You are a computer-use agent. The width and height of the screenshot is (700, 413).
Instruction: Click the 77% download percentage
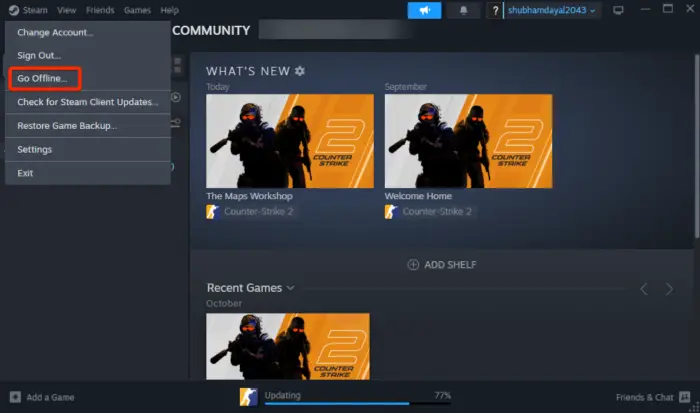442,395
